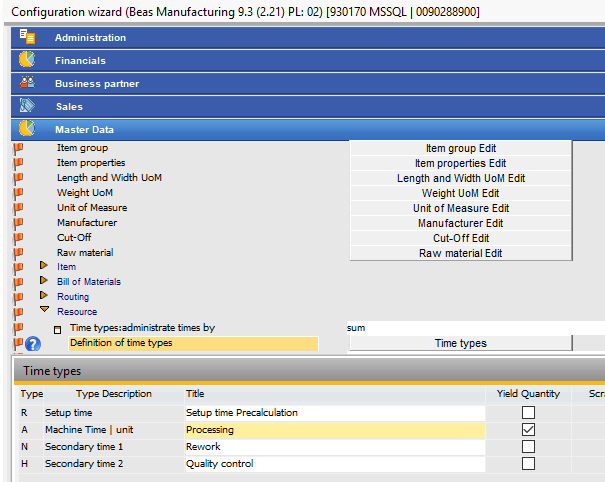Click the flag icon beside Item group
Image resolution: width=605 pixels, height=482 pixels.
click(x=18, y=148)
